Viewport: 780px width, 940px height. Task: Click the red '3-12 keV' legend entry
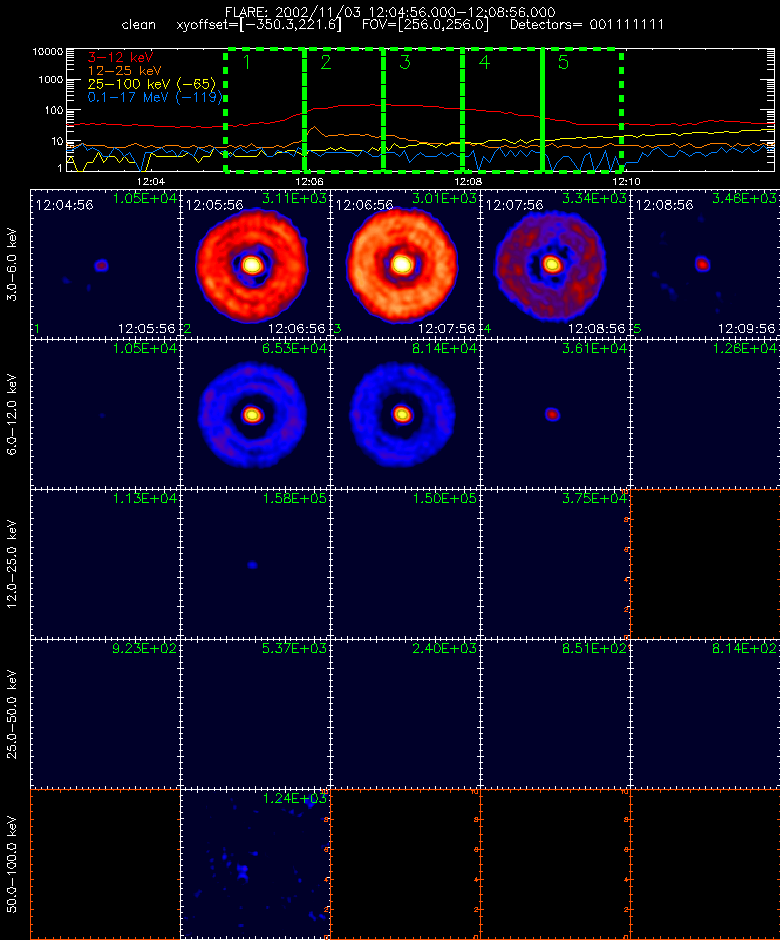[x=121, y=58]
